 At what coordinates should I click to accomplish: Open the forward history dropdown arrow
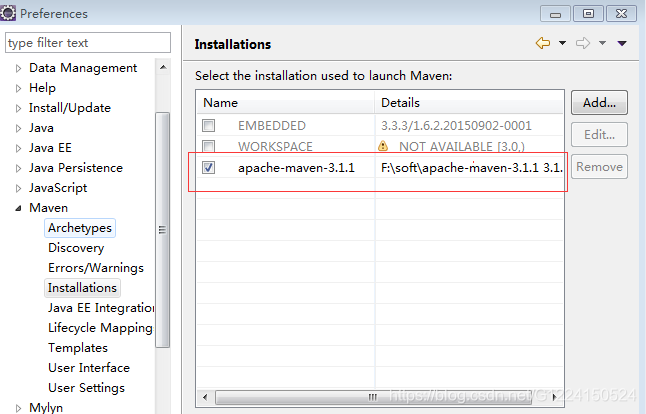click(x=602, y=43)
